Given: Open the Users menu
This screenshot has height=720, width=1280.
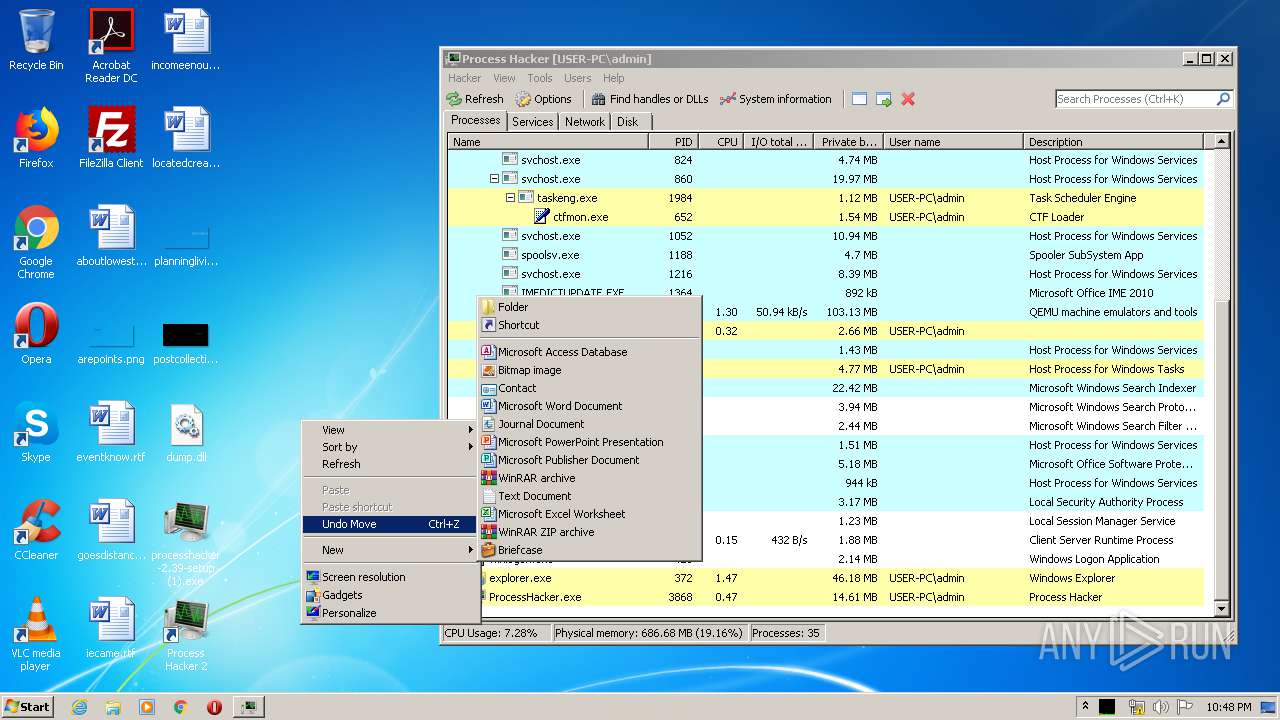Looking at the screenshot, I should [x=578, y=78].
